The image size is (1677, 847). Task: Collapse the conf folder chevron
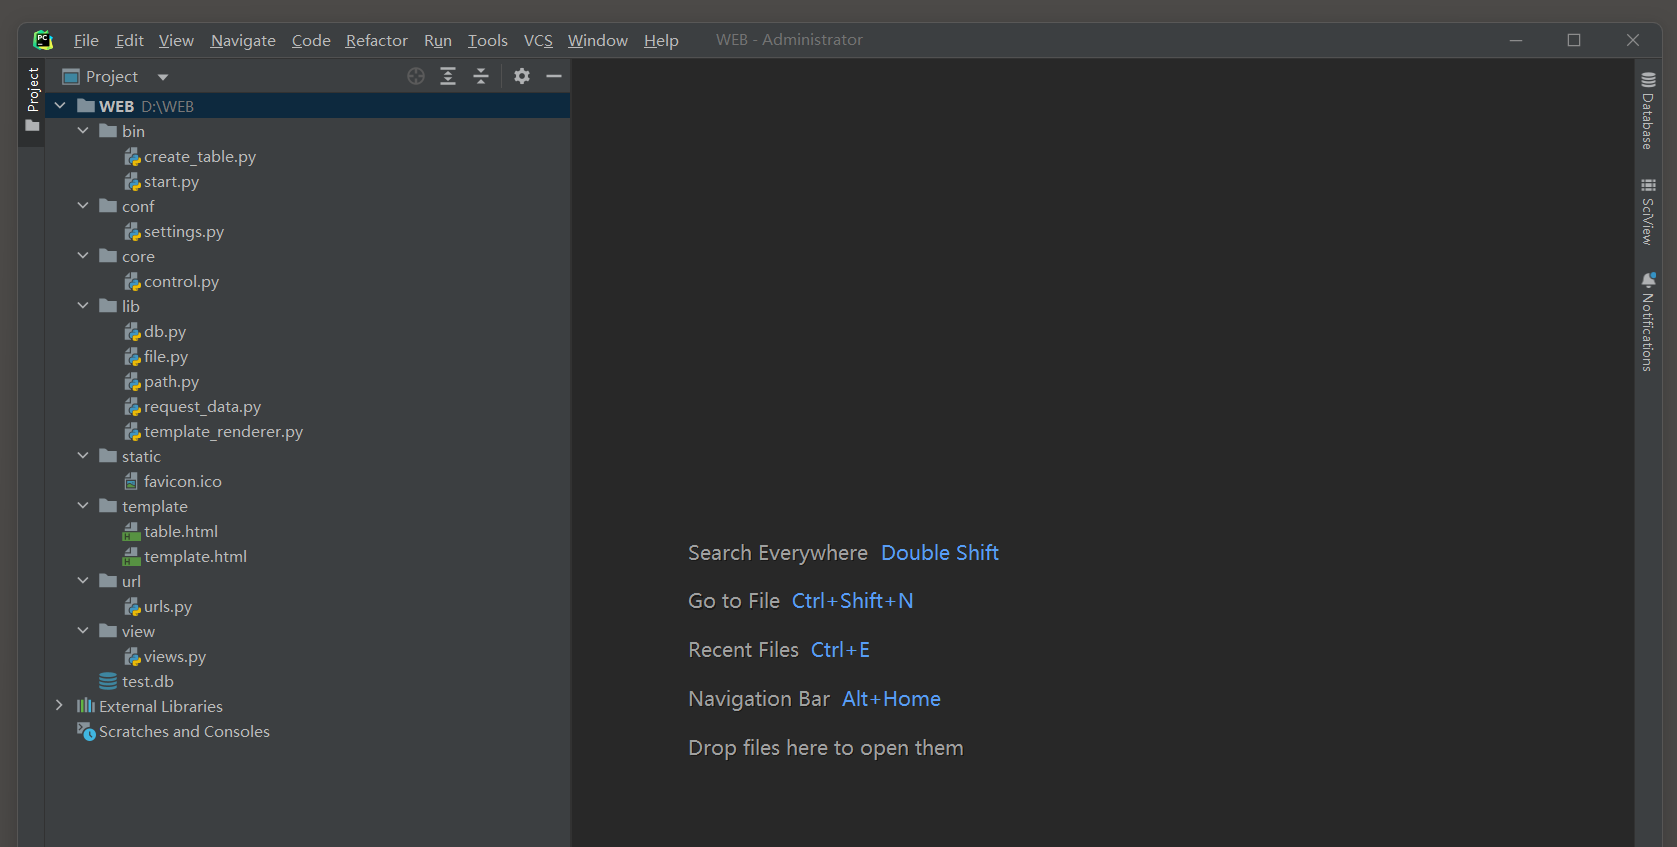[83, 206]
